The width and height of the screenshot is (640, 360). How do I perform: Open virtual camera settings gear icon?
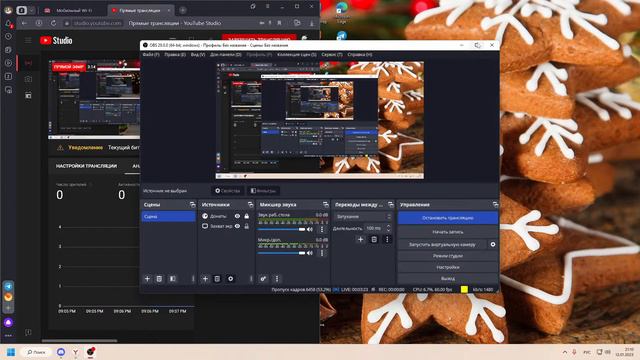pyautogui.click(x=493, y=244)
